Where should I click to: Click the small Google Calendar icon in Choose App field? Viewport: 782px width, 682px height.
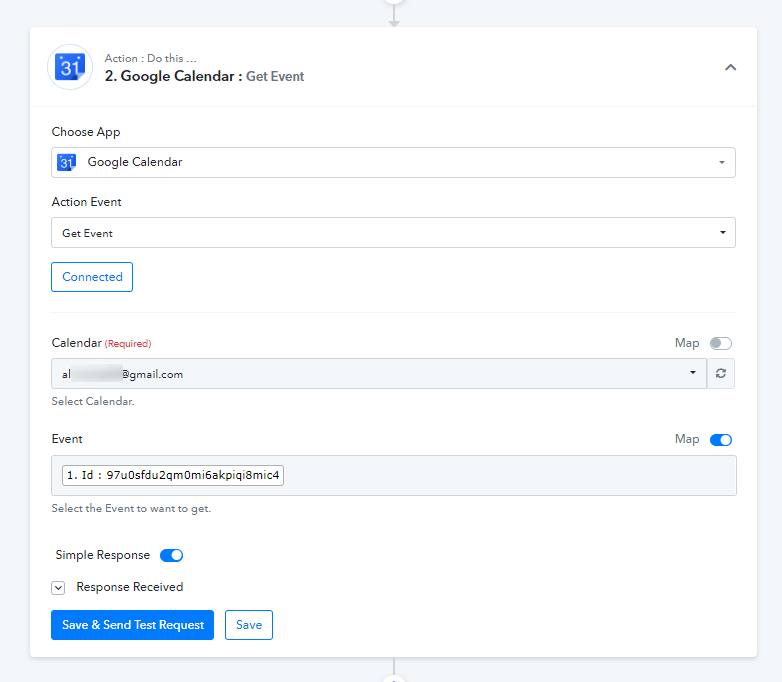67,162
